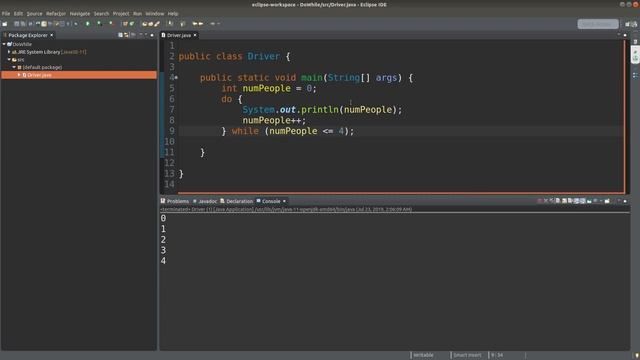640x360 pixels.
Task: Click the New file toolbar icon
Action: point(4,24)
